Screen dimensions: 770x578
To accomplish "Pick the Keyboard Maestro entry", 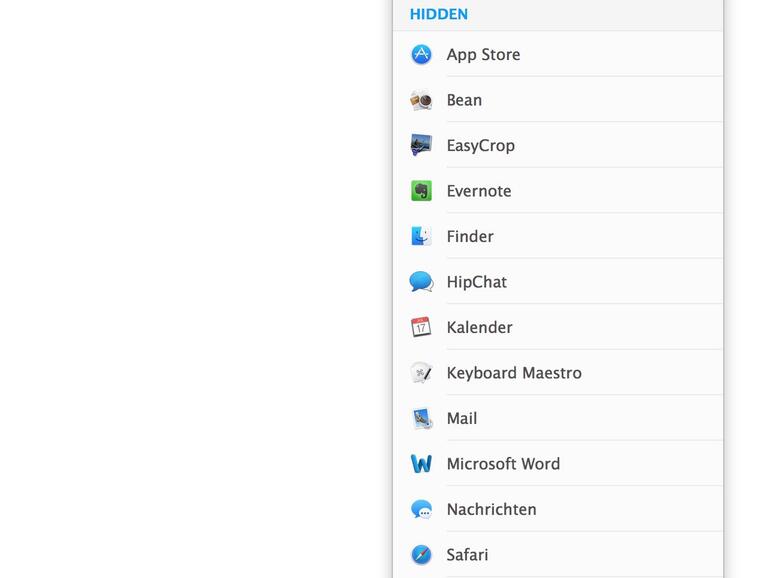I will pos(514,373).
